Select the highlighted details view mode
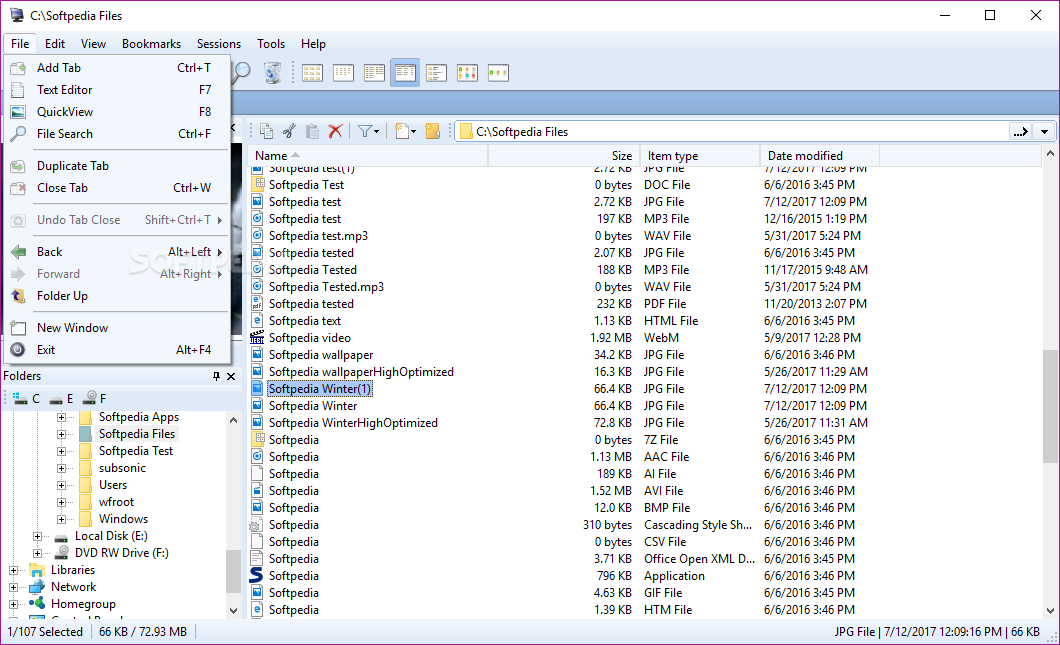This screenshot has height=645, width=1060. [405, 72]
